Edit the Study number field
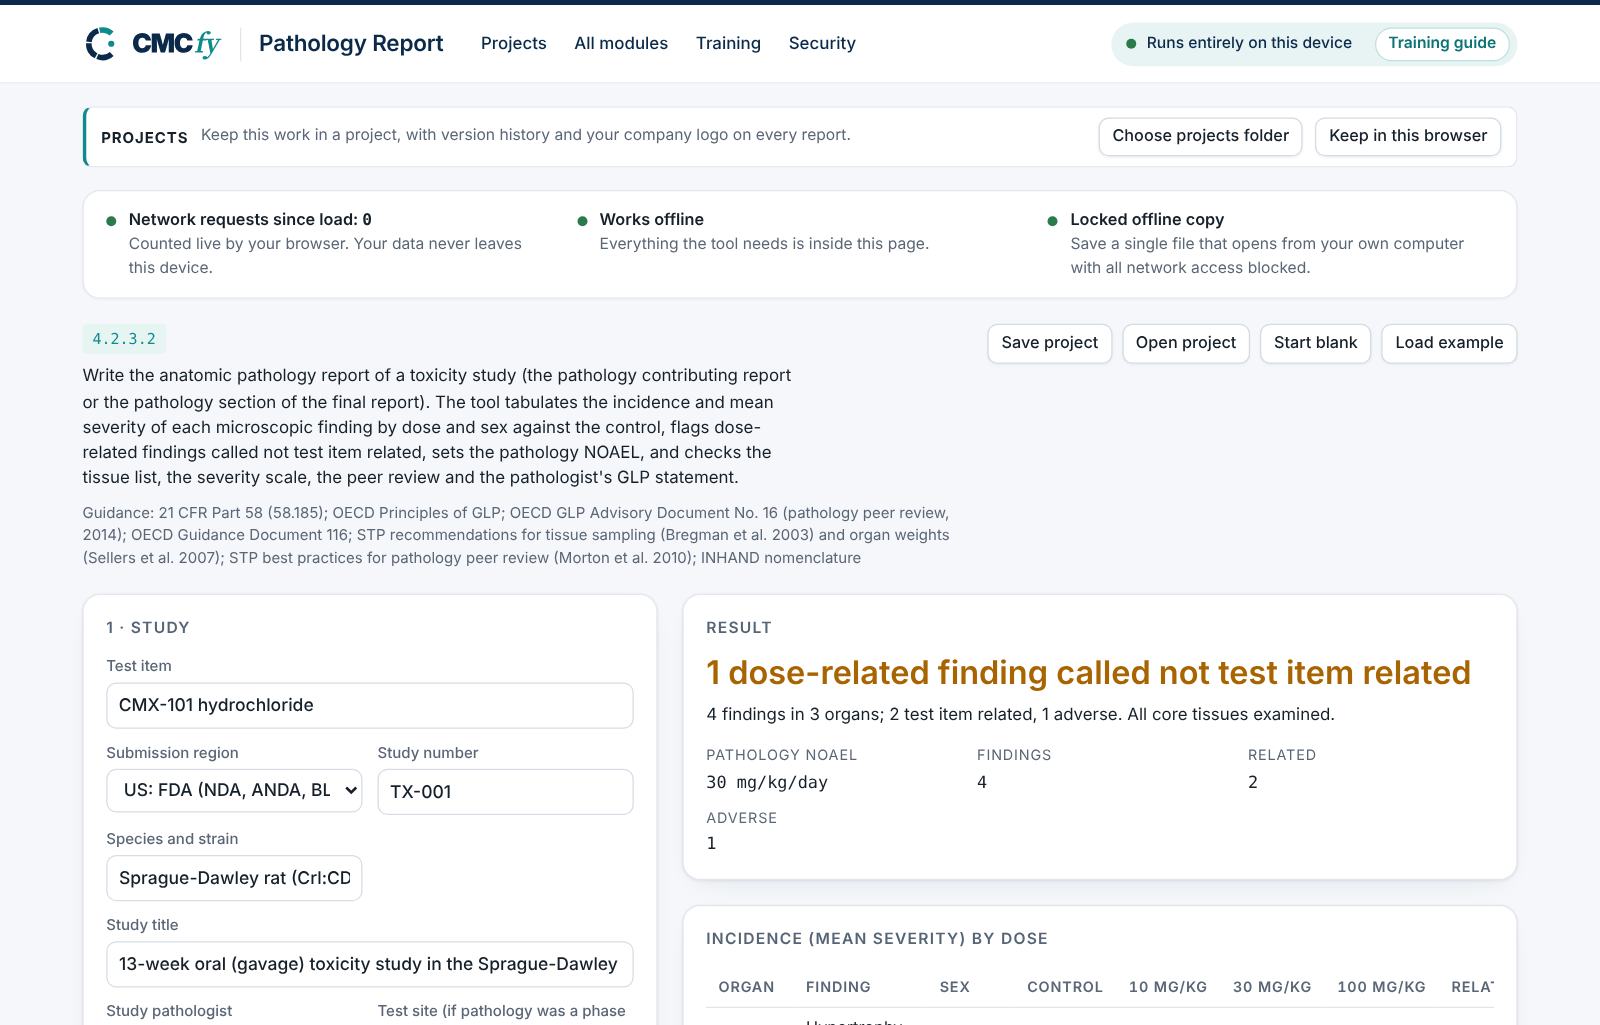1600x1025 pixels. pos(505,792)
